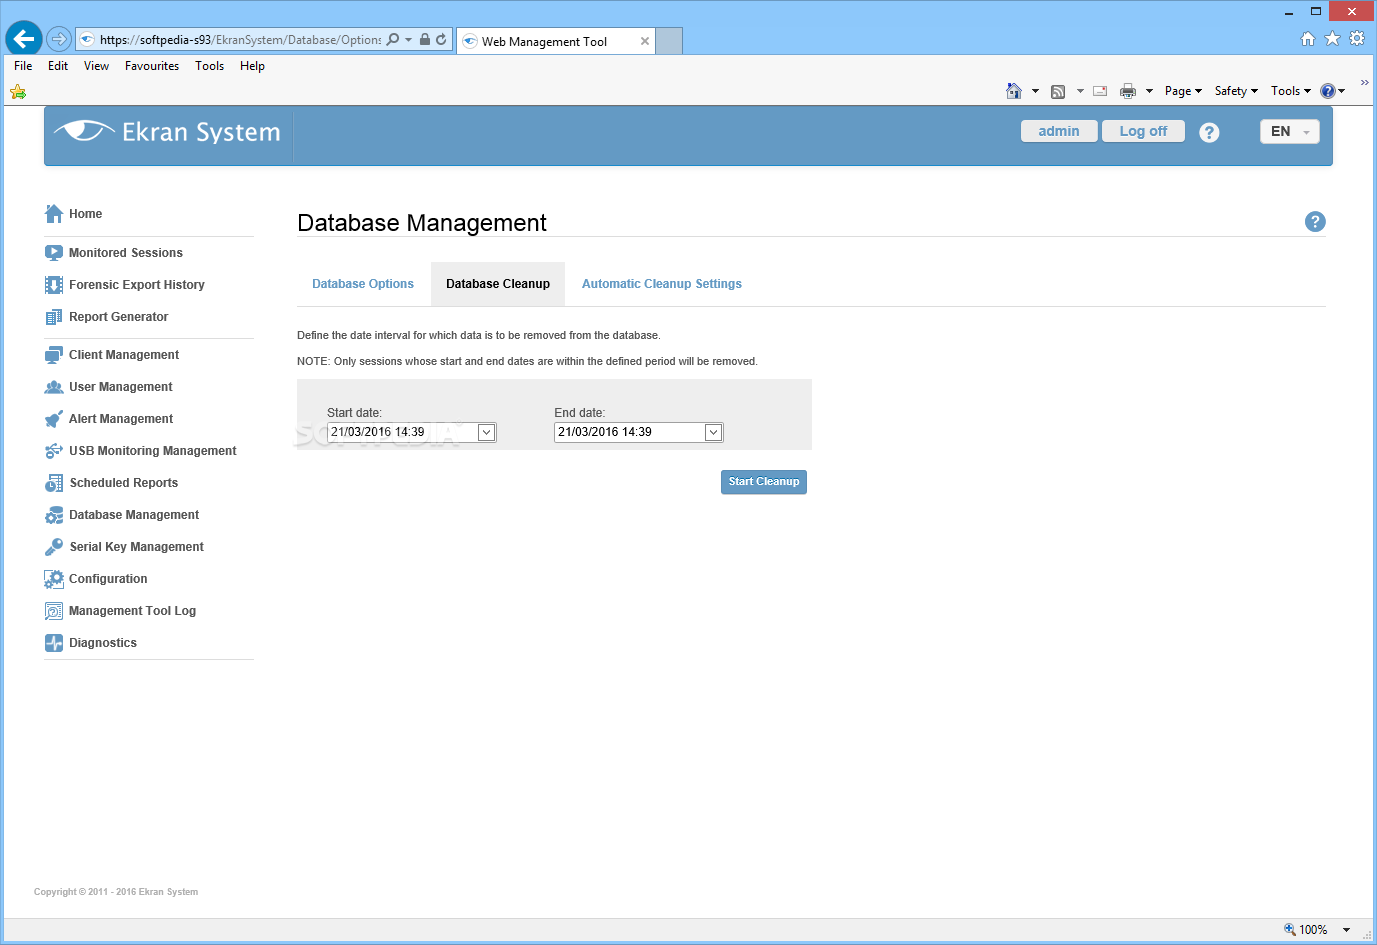Open the View menu
The width and height of the screenshot is (1377, 945).
96,66
